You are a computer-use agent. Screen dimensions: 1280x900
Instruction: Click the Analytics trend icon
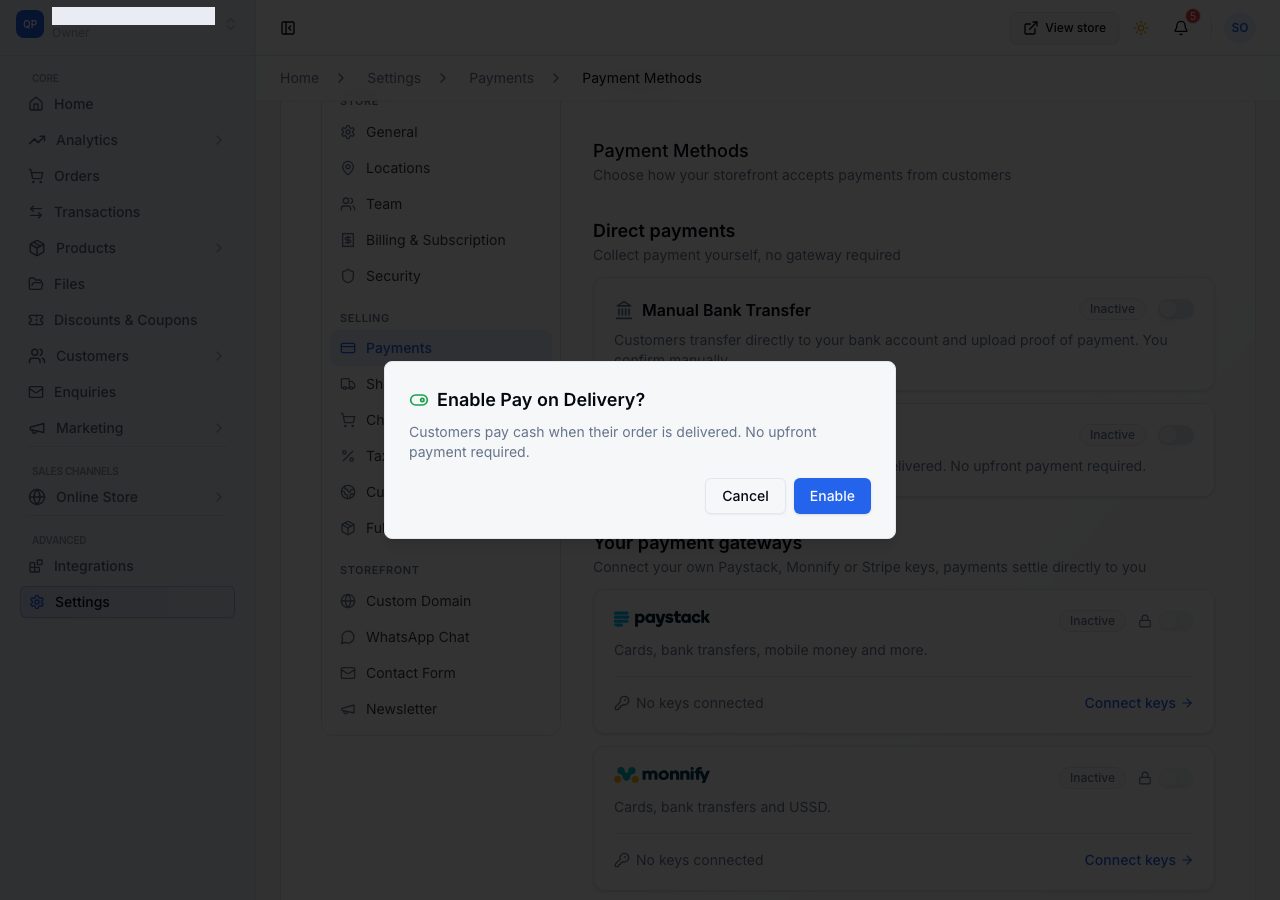pyautogui.click(x=37, y=140)
